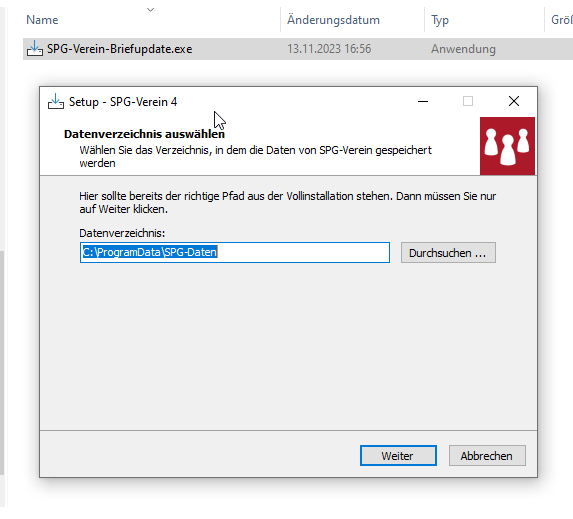Click into the Datenverzeichnis path field
Viewport: 573px width, 519px height.
pyautogui.click(x=235, y=253)
